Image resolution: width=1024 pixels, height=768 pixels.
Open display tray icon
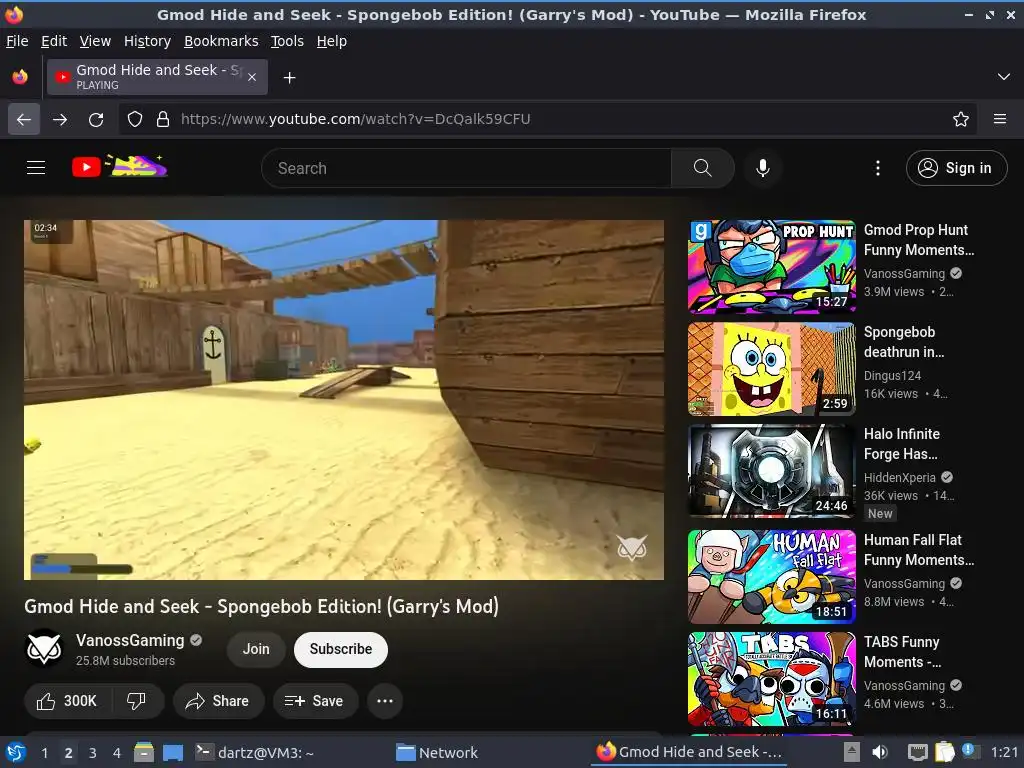918,752
